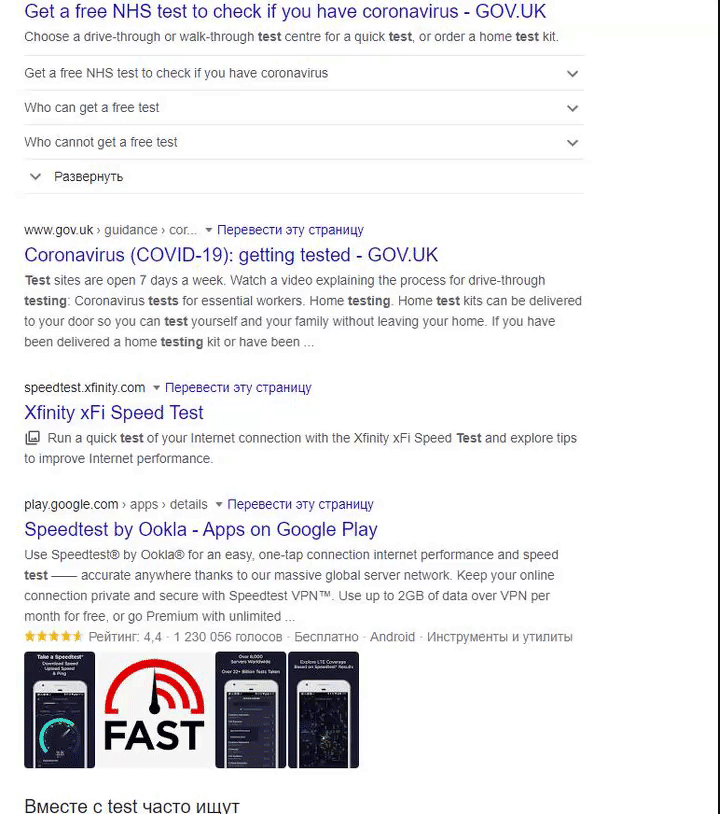
Task: Open dropdown arrow beside speedtest.xfinity.com
Action: coord(156,388)
